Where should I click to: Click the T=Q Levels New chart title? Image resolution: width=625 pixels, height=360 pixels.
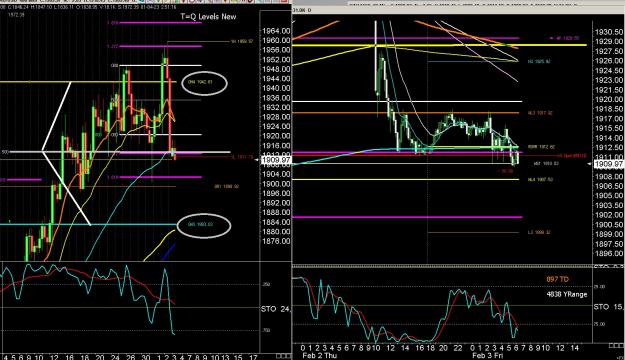click(208, 17)
